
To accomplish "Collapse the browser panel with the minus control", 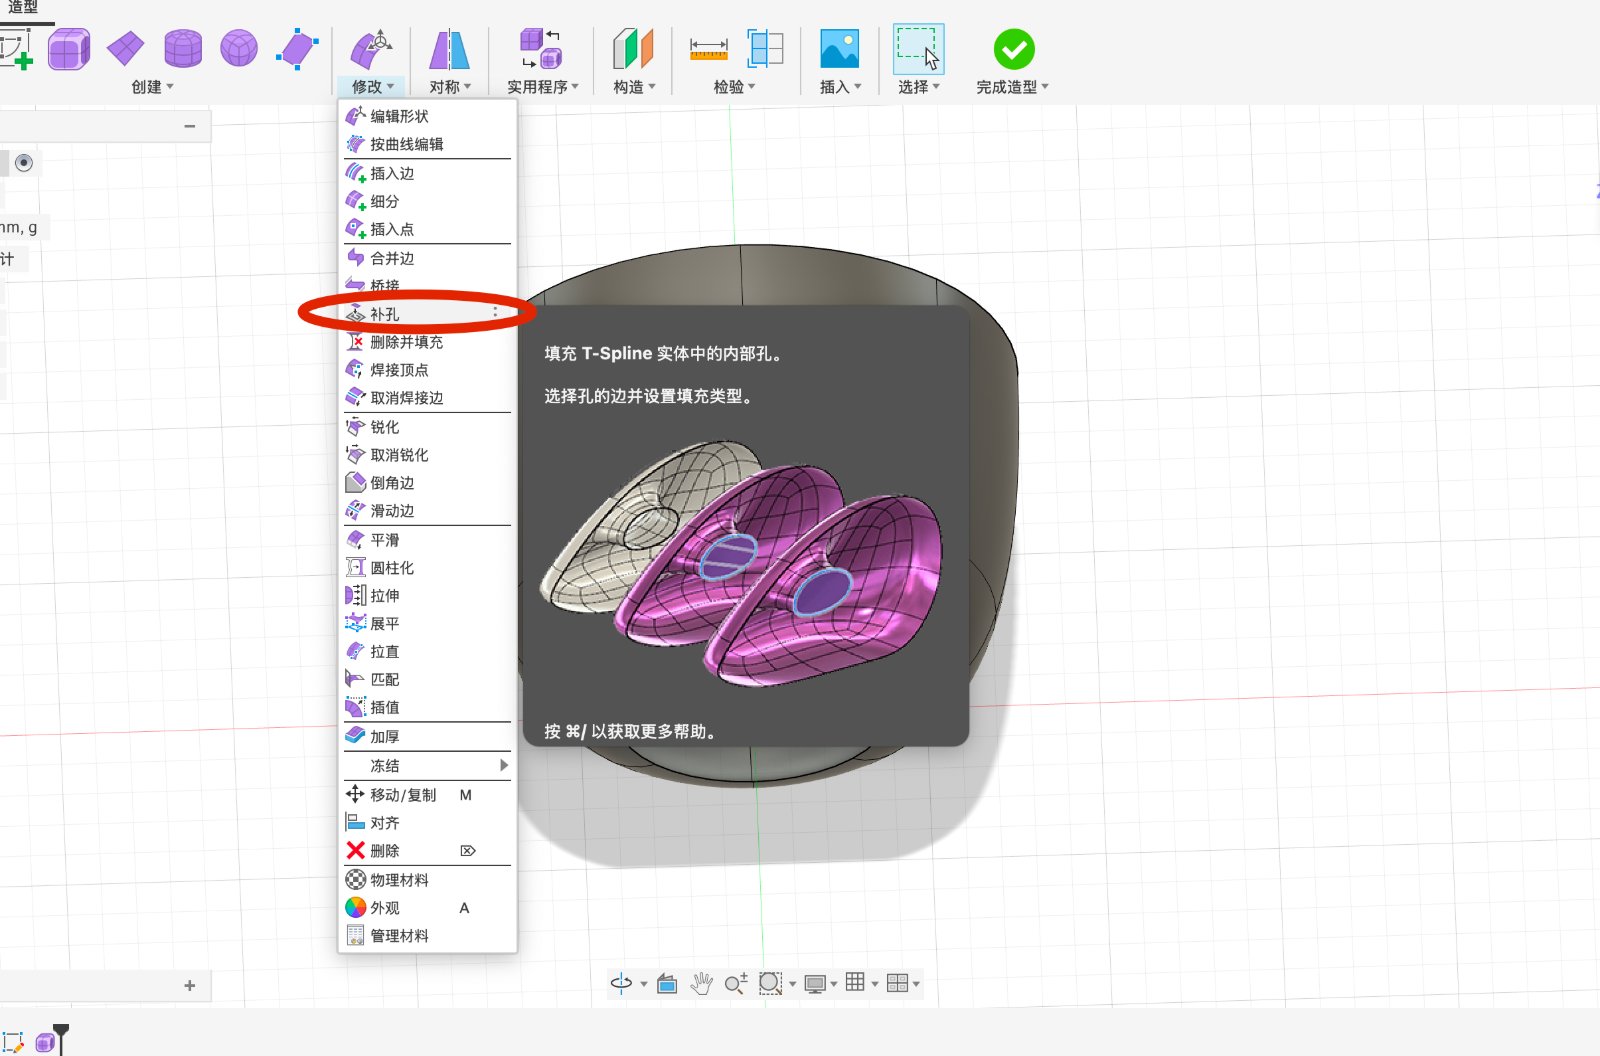I will [189, 125].
